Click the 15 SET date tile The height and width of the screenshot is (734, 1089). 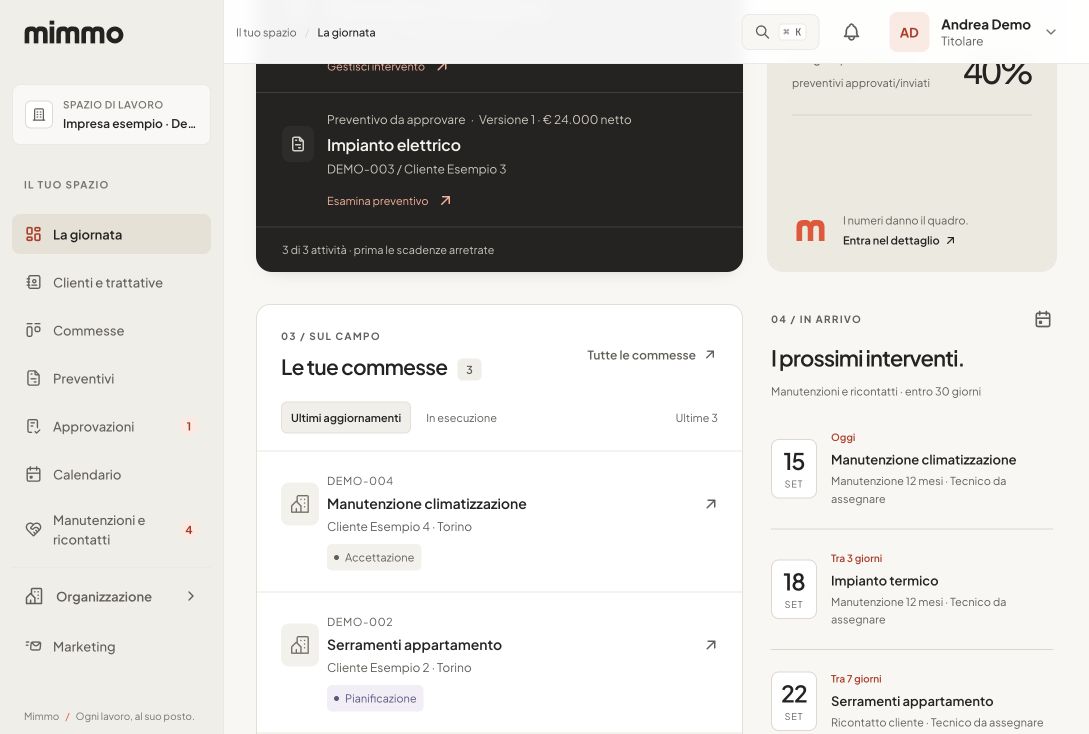coord(794,469)
